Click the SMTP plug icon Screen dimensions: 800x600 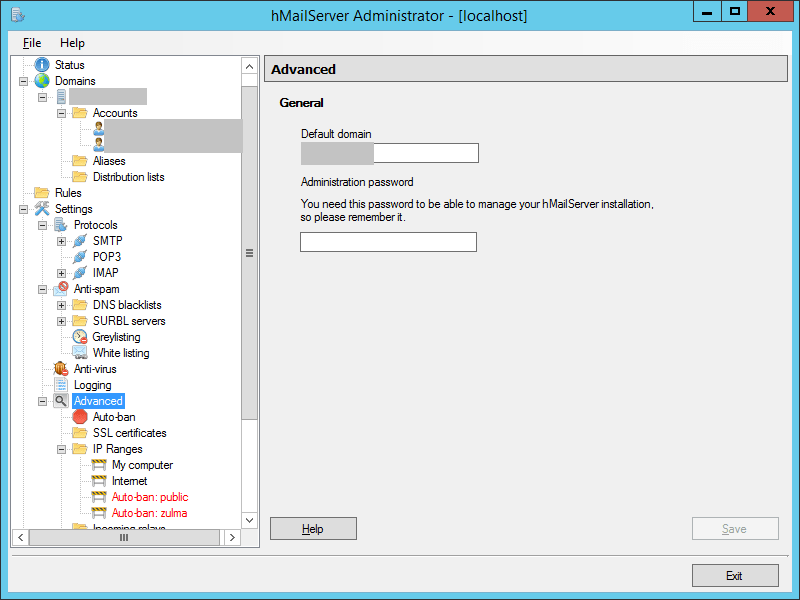coord(80,240)
